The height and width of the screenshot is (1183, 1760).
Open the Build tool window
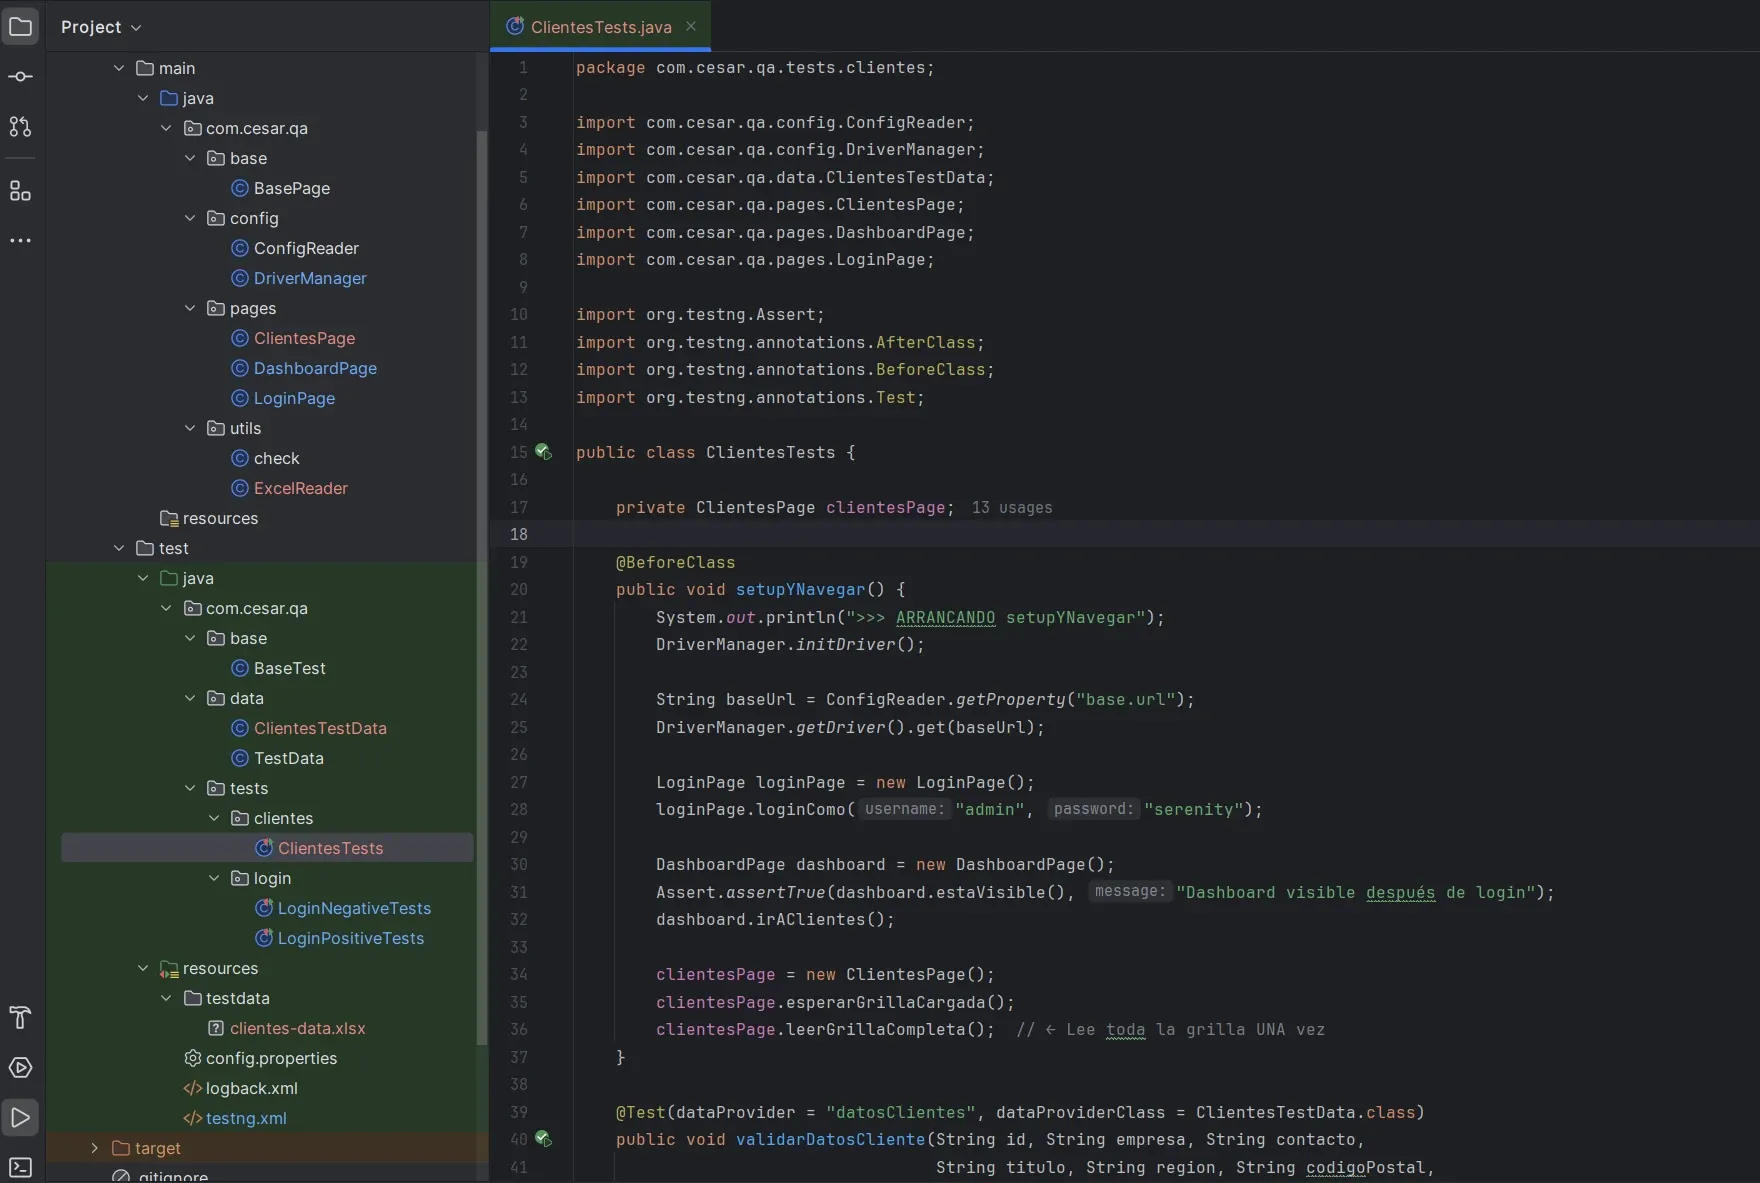point(18,1018)
